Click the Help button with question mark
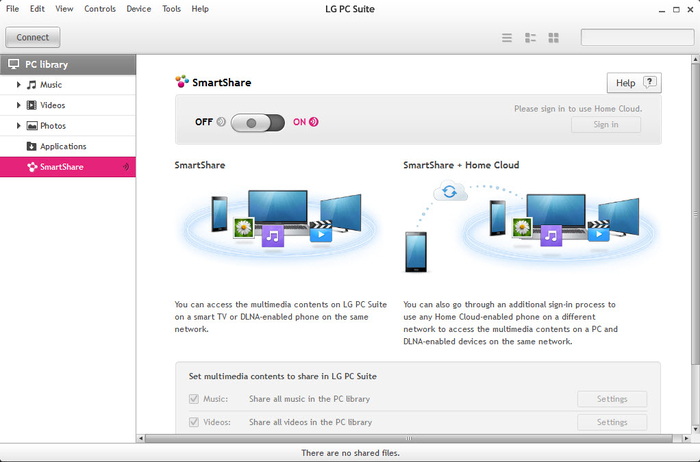 pos(634,83)
